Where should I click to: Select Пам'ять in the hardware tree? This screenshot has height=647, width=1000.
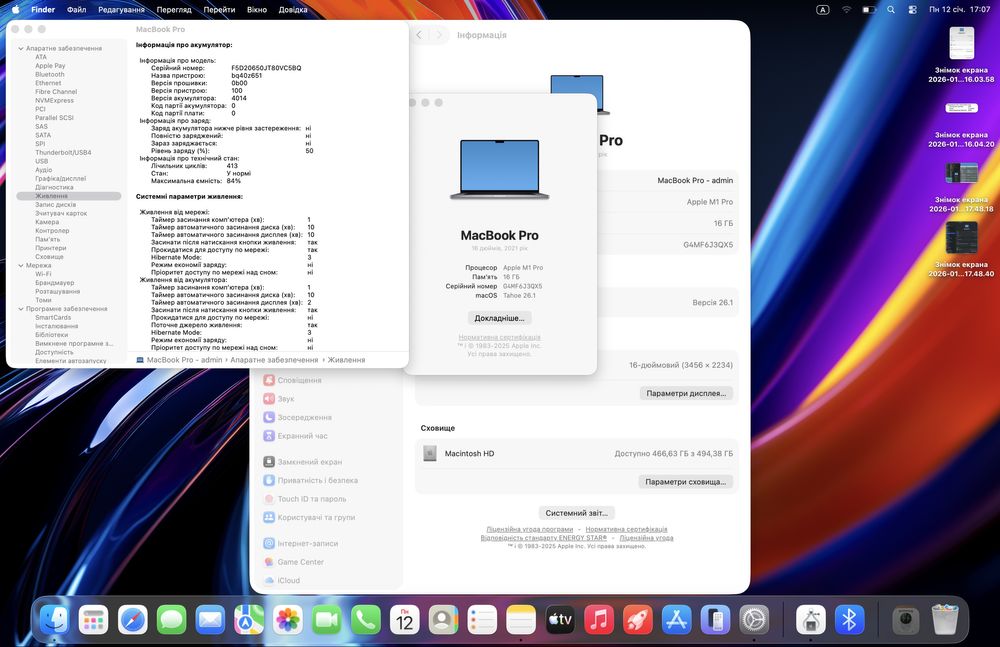tap(48, 239)
